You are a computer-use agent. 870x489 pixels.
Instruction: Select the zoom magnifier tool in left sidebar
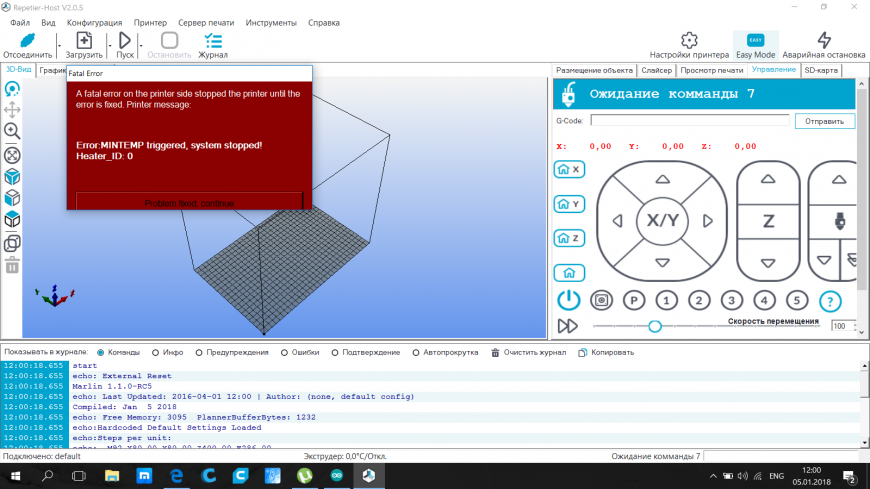click(x=12, y=130)
